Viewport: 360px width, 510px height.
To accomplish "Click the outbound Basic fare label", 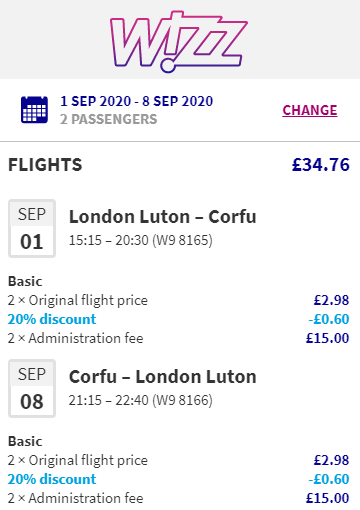I will (25, 281).
